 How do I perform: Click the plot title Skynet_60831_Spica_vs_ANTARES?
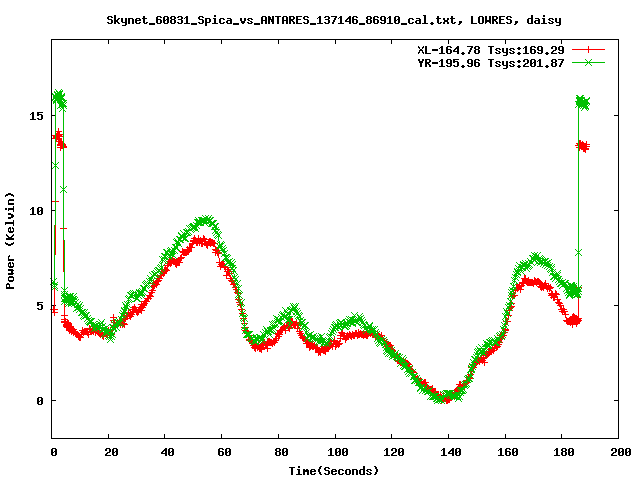333,20
